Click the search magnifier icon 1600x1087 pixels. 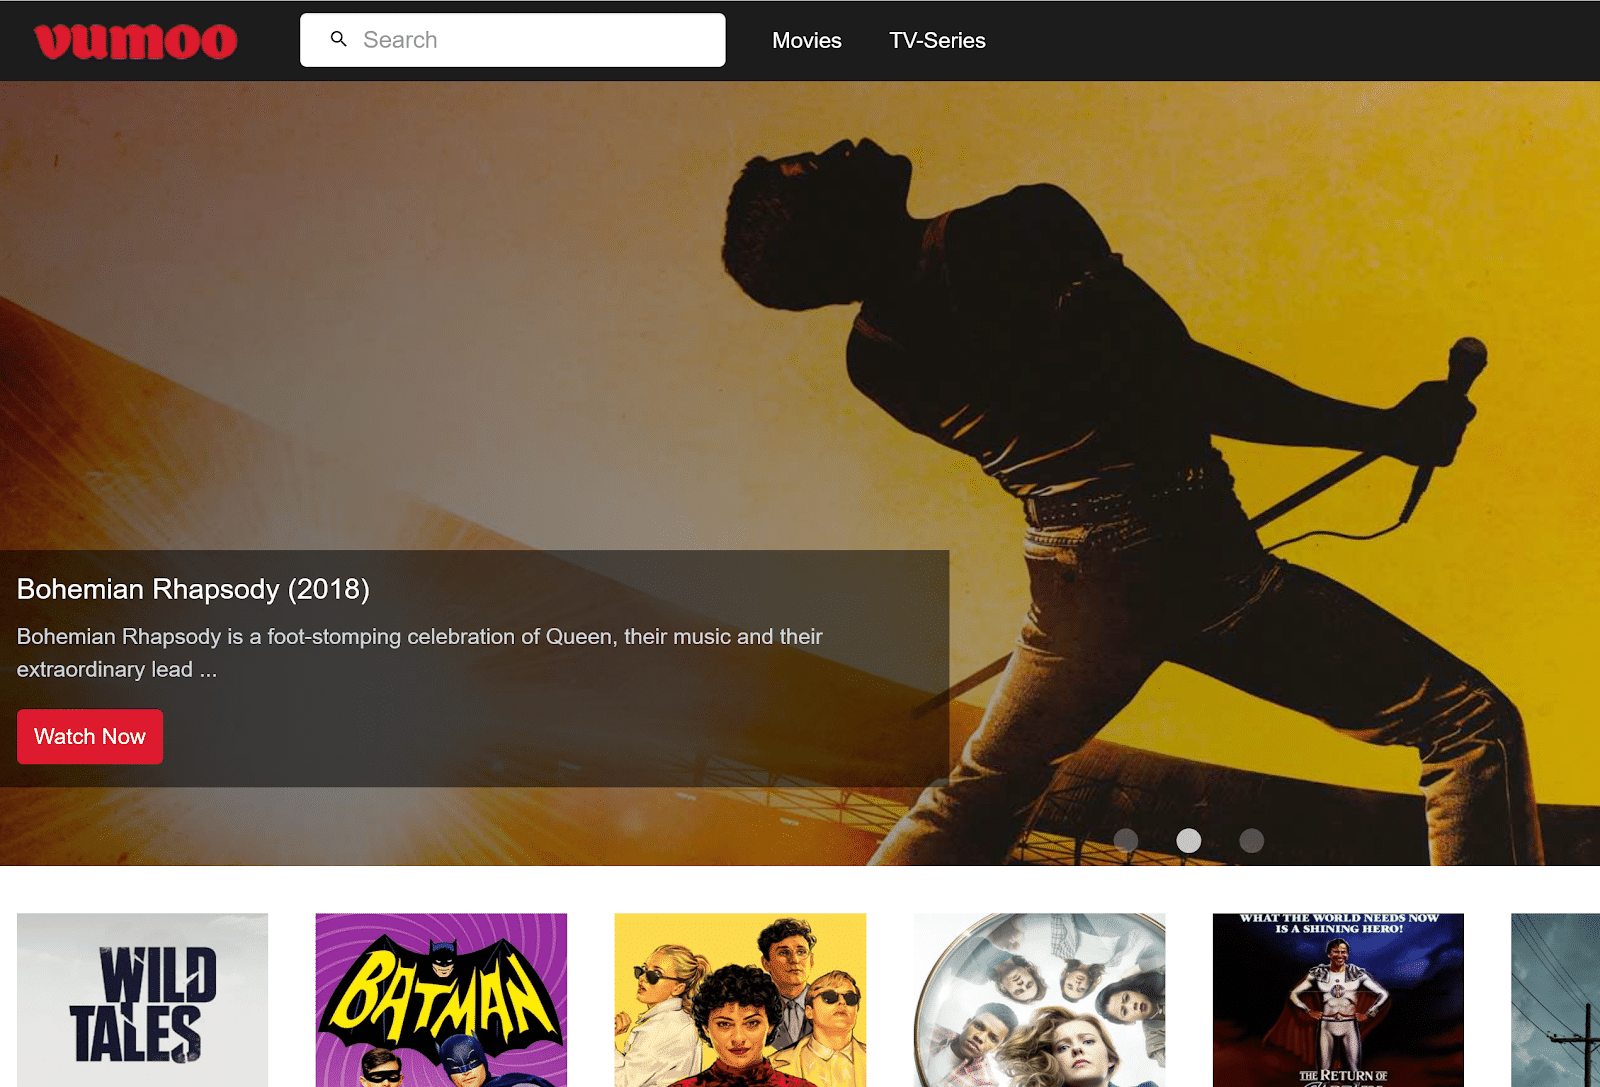339,39
